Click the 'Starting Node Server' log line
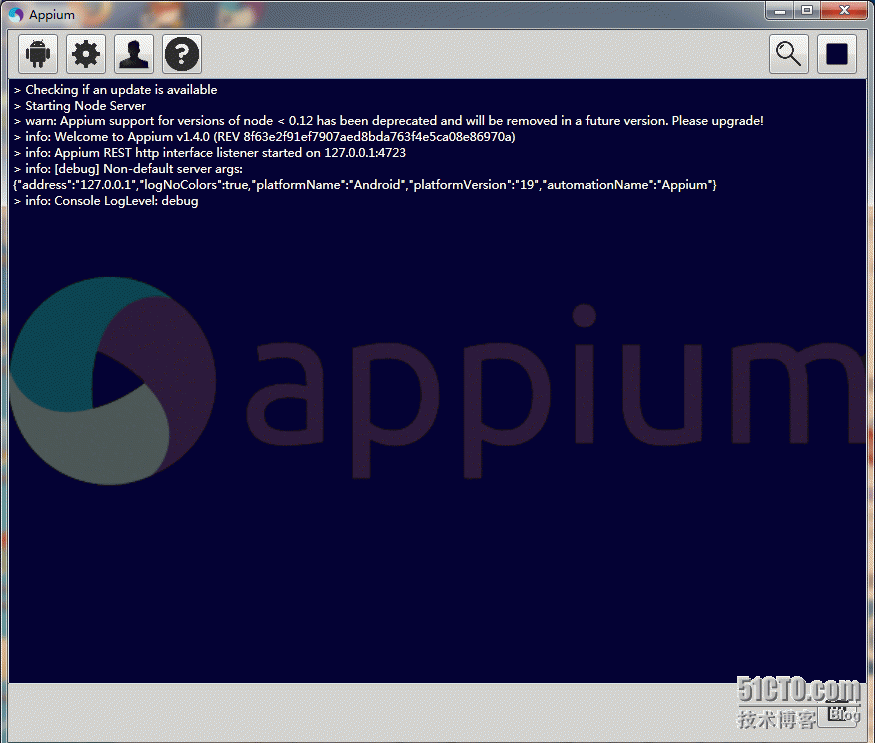Screen dimensions: 875x743 tap(80, 106)
